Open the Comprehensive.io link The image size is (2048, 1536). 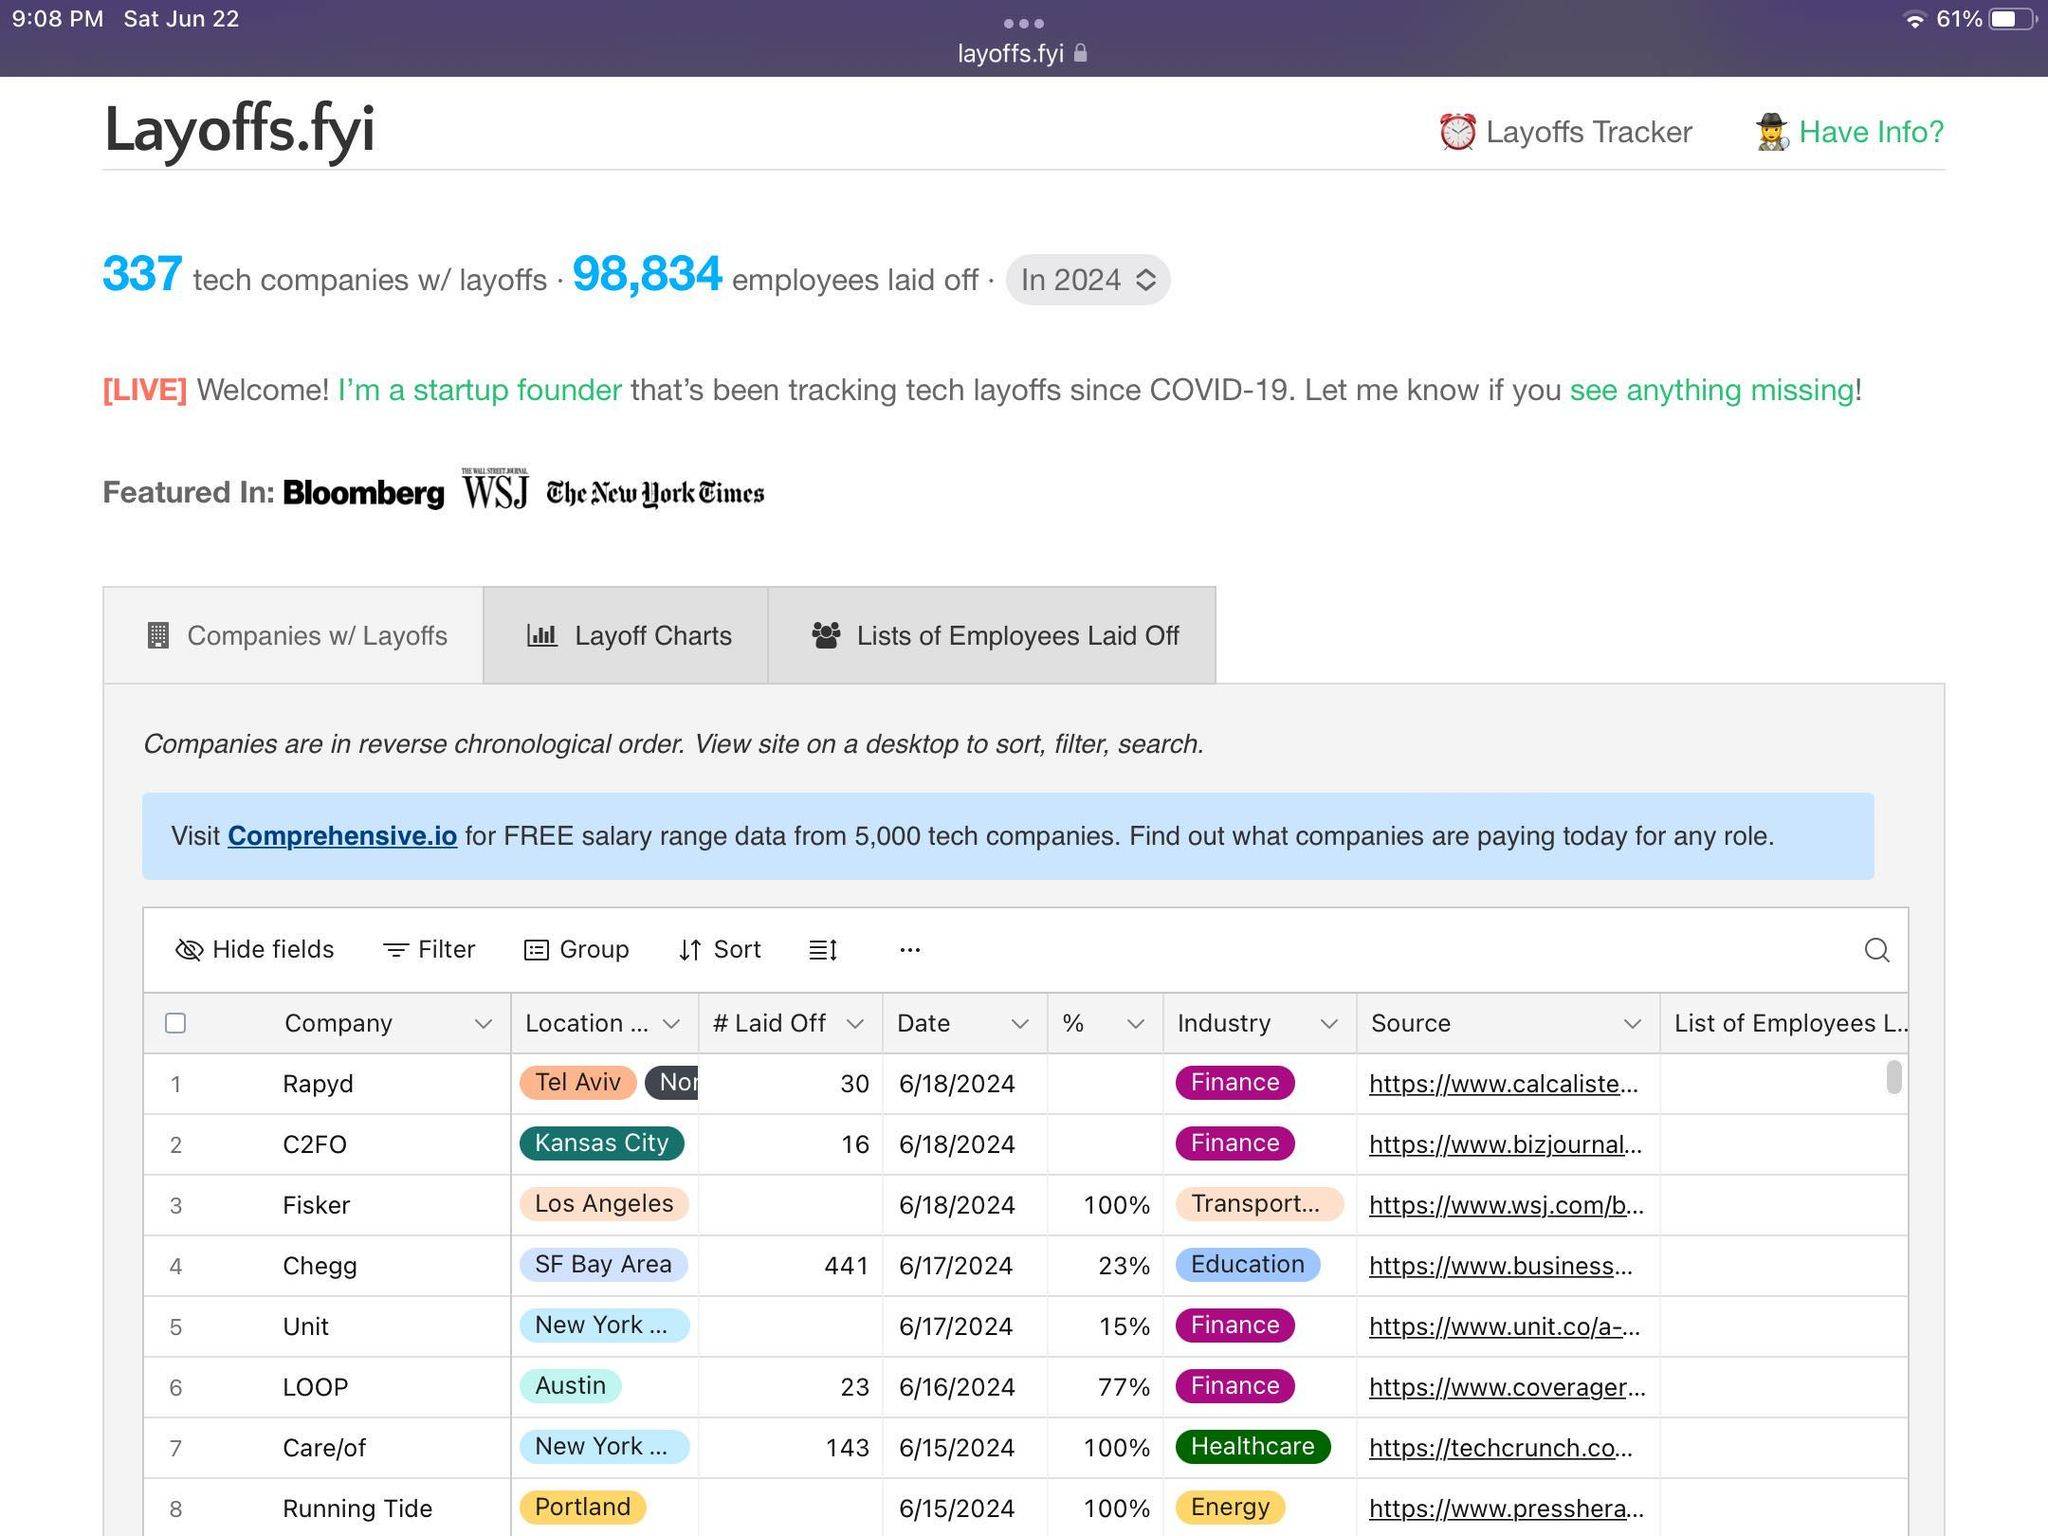coord(342,836)
